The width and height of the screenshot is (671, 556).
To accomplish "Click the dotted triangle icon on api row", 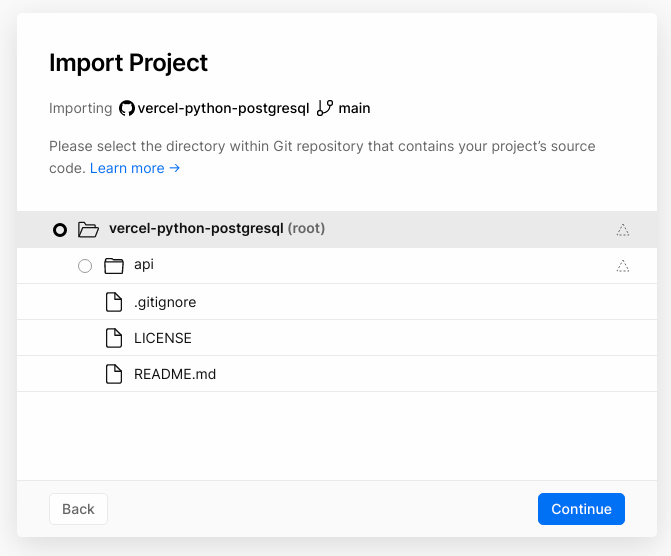I will (x=623, y=266).
